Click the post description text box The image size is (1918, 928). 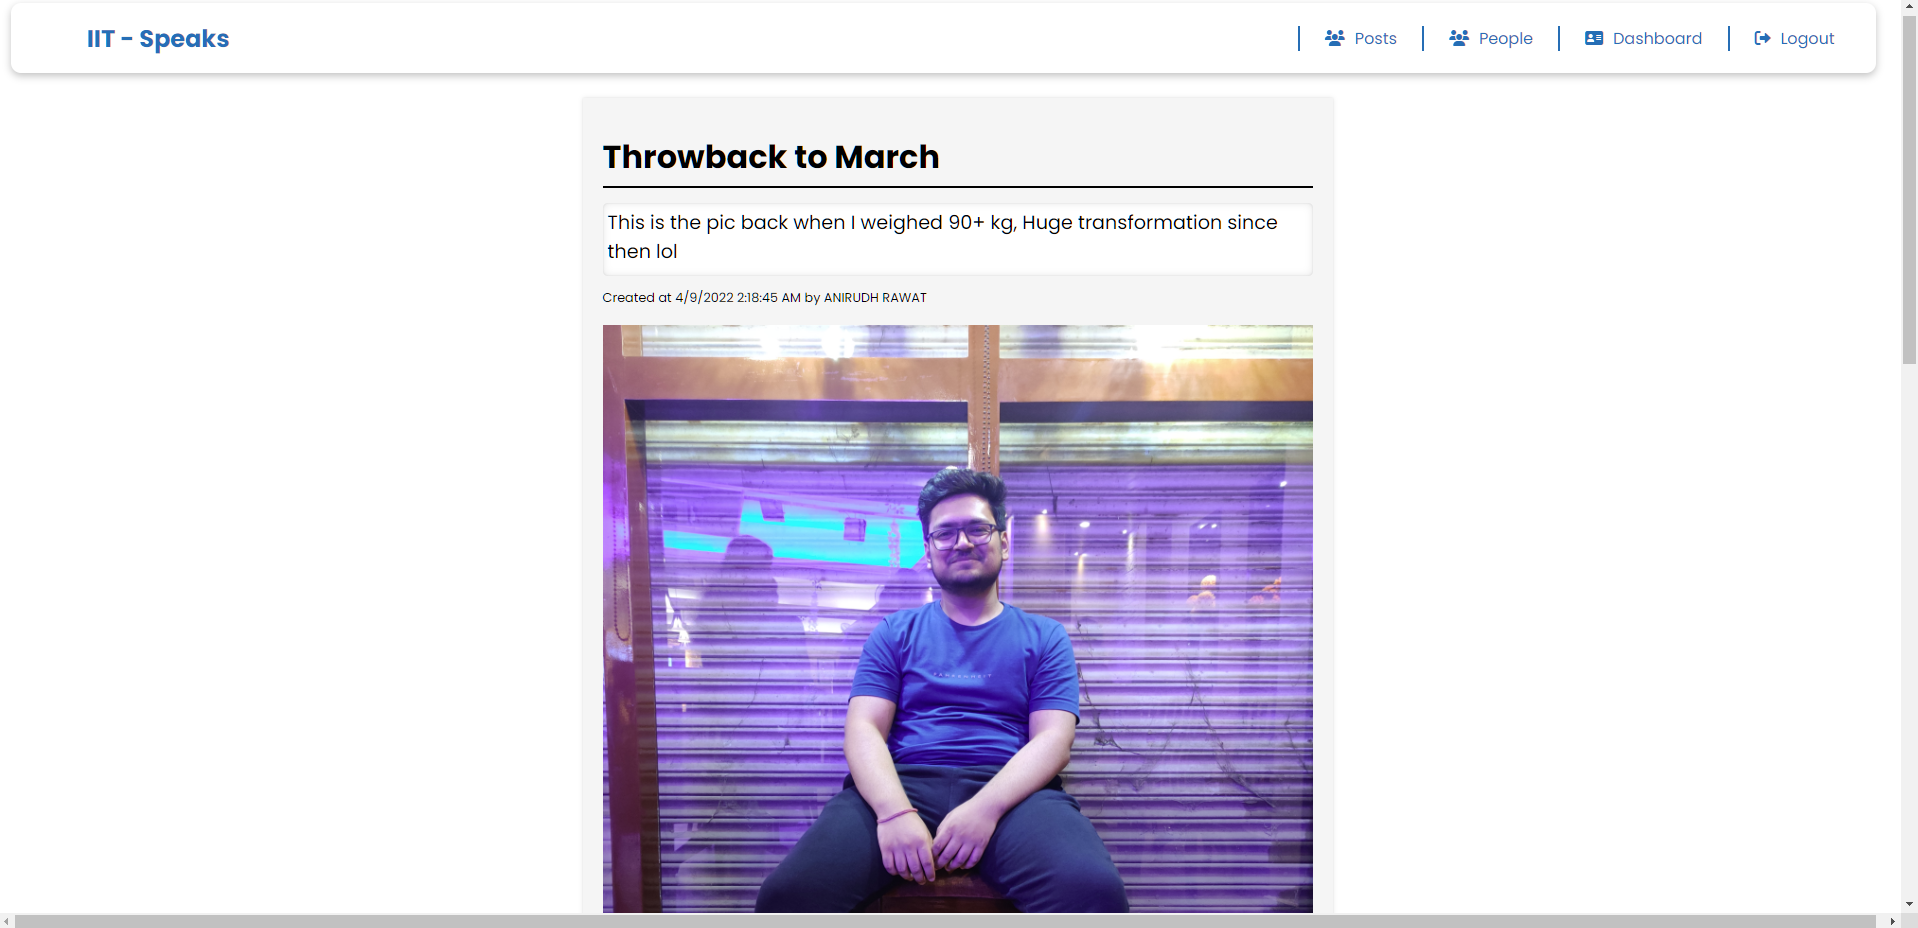(x=957, y=238)
